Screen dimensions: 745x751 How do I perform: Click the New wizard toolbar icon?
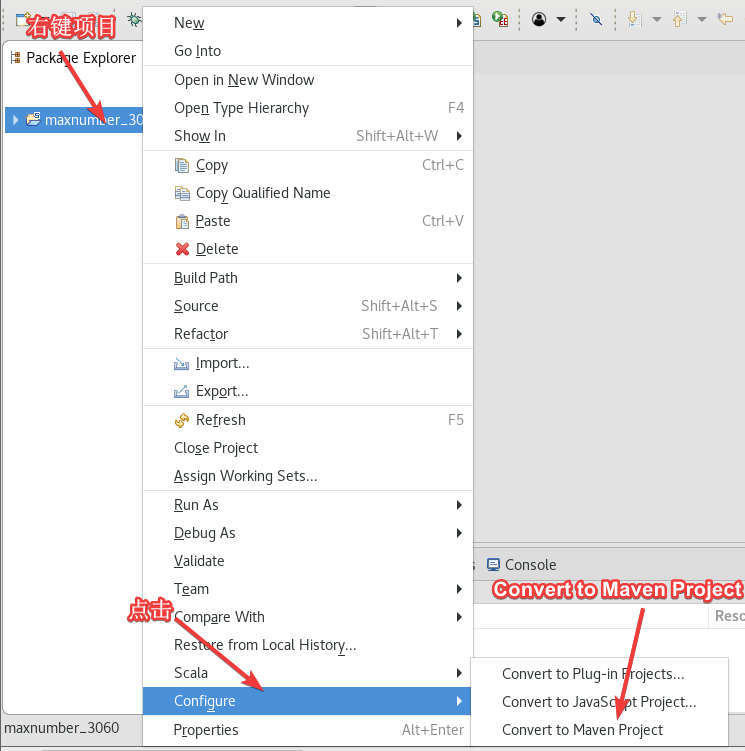click(x=21, y=20)
